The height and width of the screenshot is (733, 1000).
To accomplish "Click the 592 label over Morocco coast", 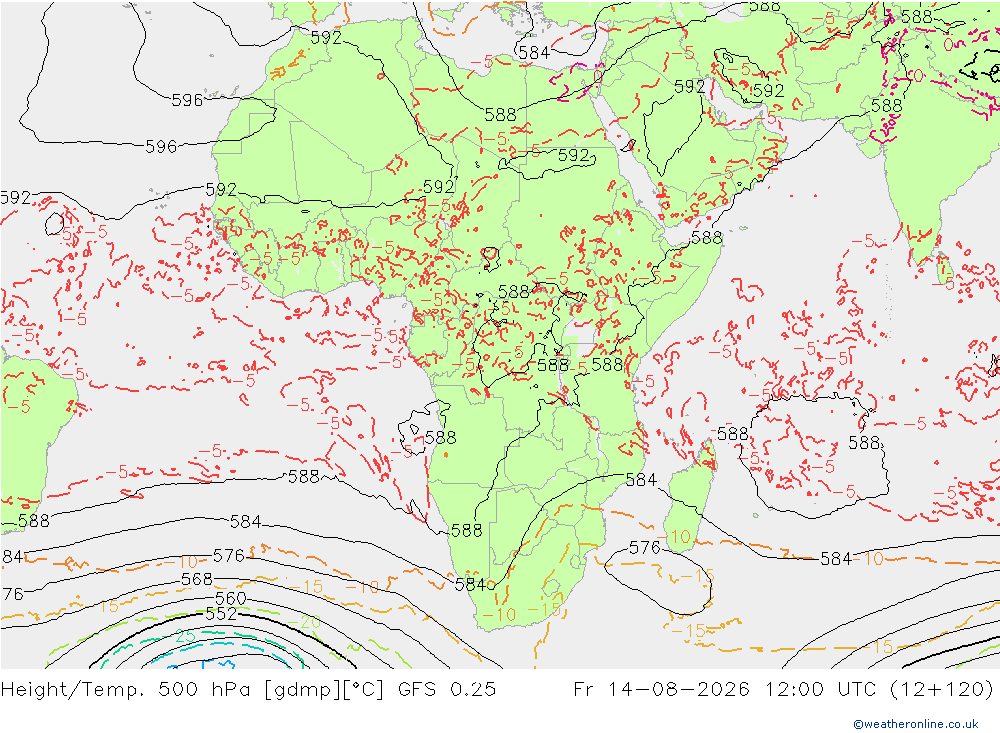I will click(x=327, y=38).
